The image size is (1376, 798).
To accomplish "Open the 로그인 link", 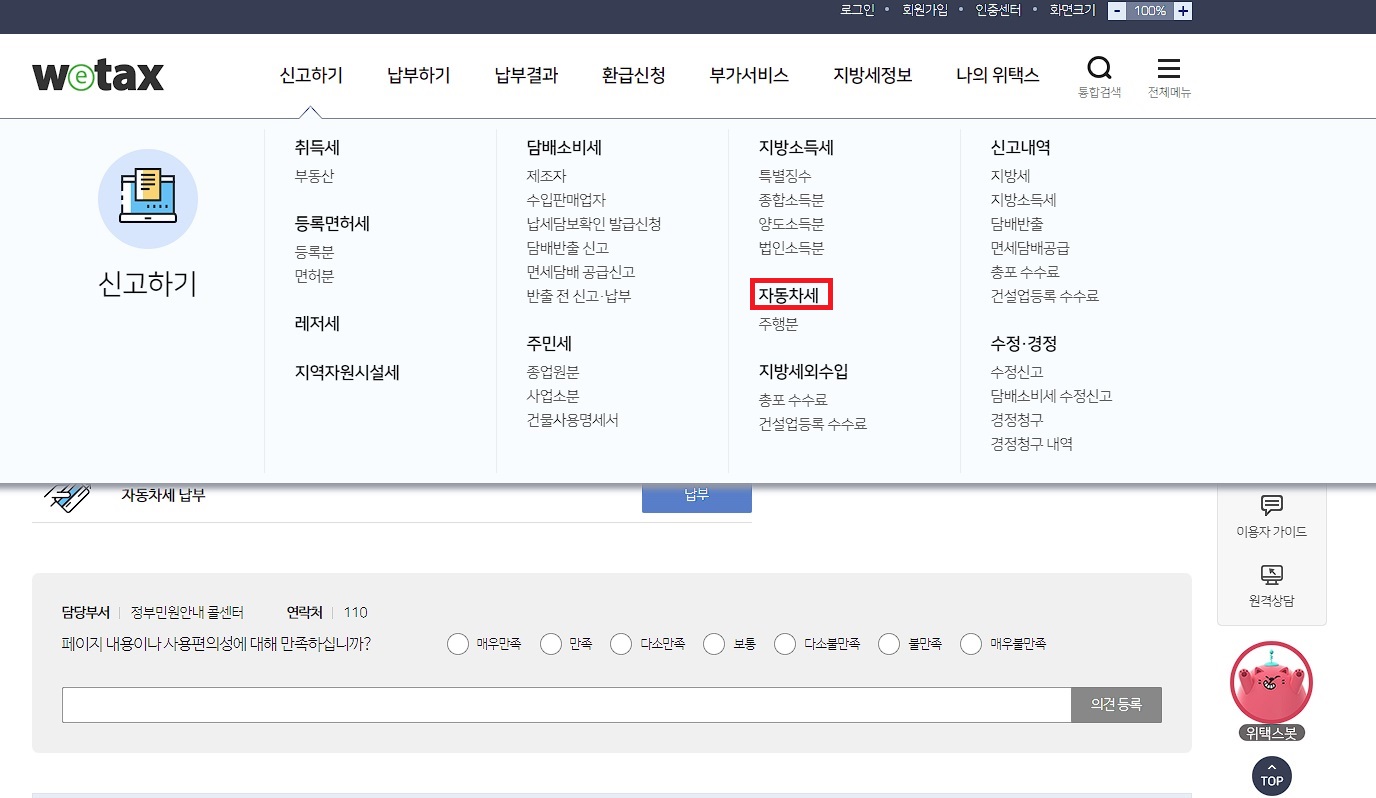I will (856, 10).
